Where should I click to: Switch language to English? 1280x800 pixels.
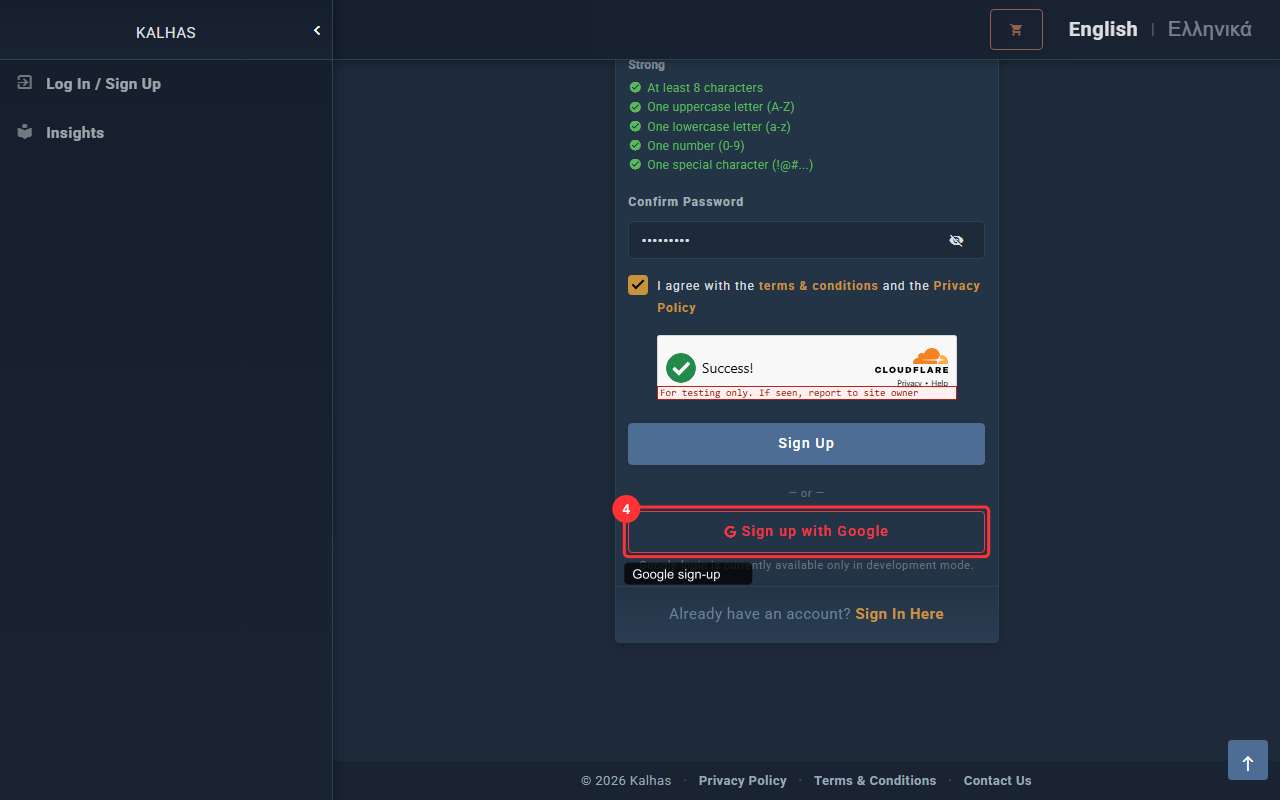(x=1102, y=29)
